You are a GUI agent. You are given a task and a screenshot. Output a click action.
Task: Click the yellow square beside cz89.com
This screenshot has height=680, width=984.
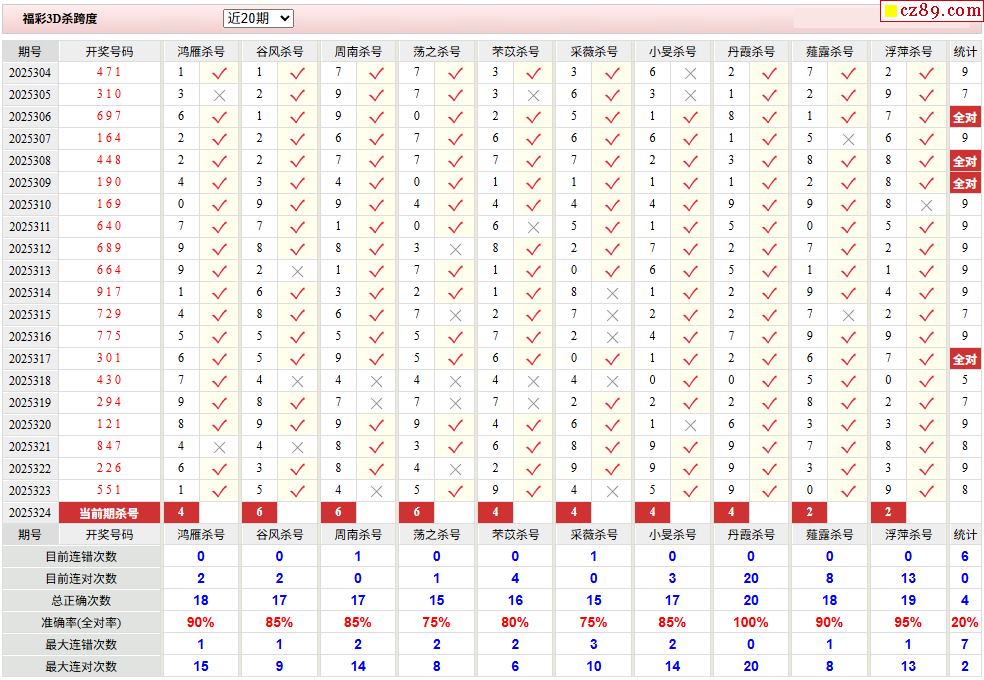click(x=890, y=11)
